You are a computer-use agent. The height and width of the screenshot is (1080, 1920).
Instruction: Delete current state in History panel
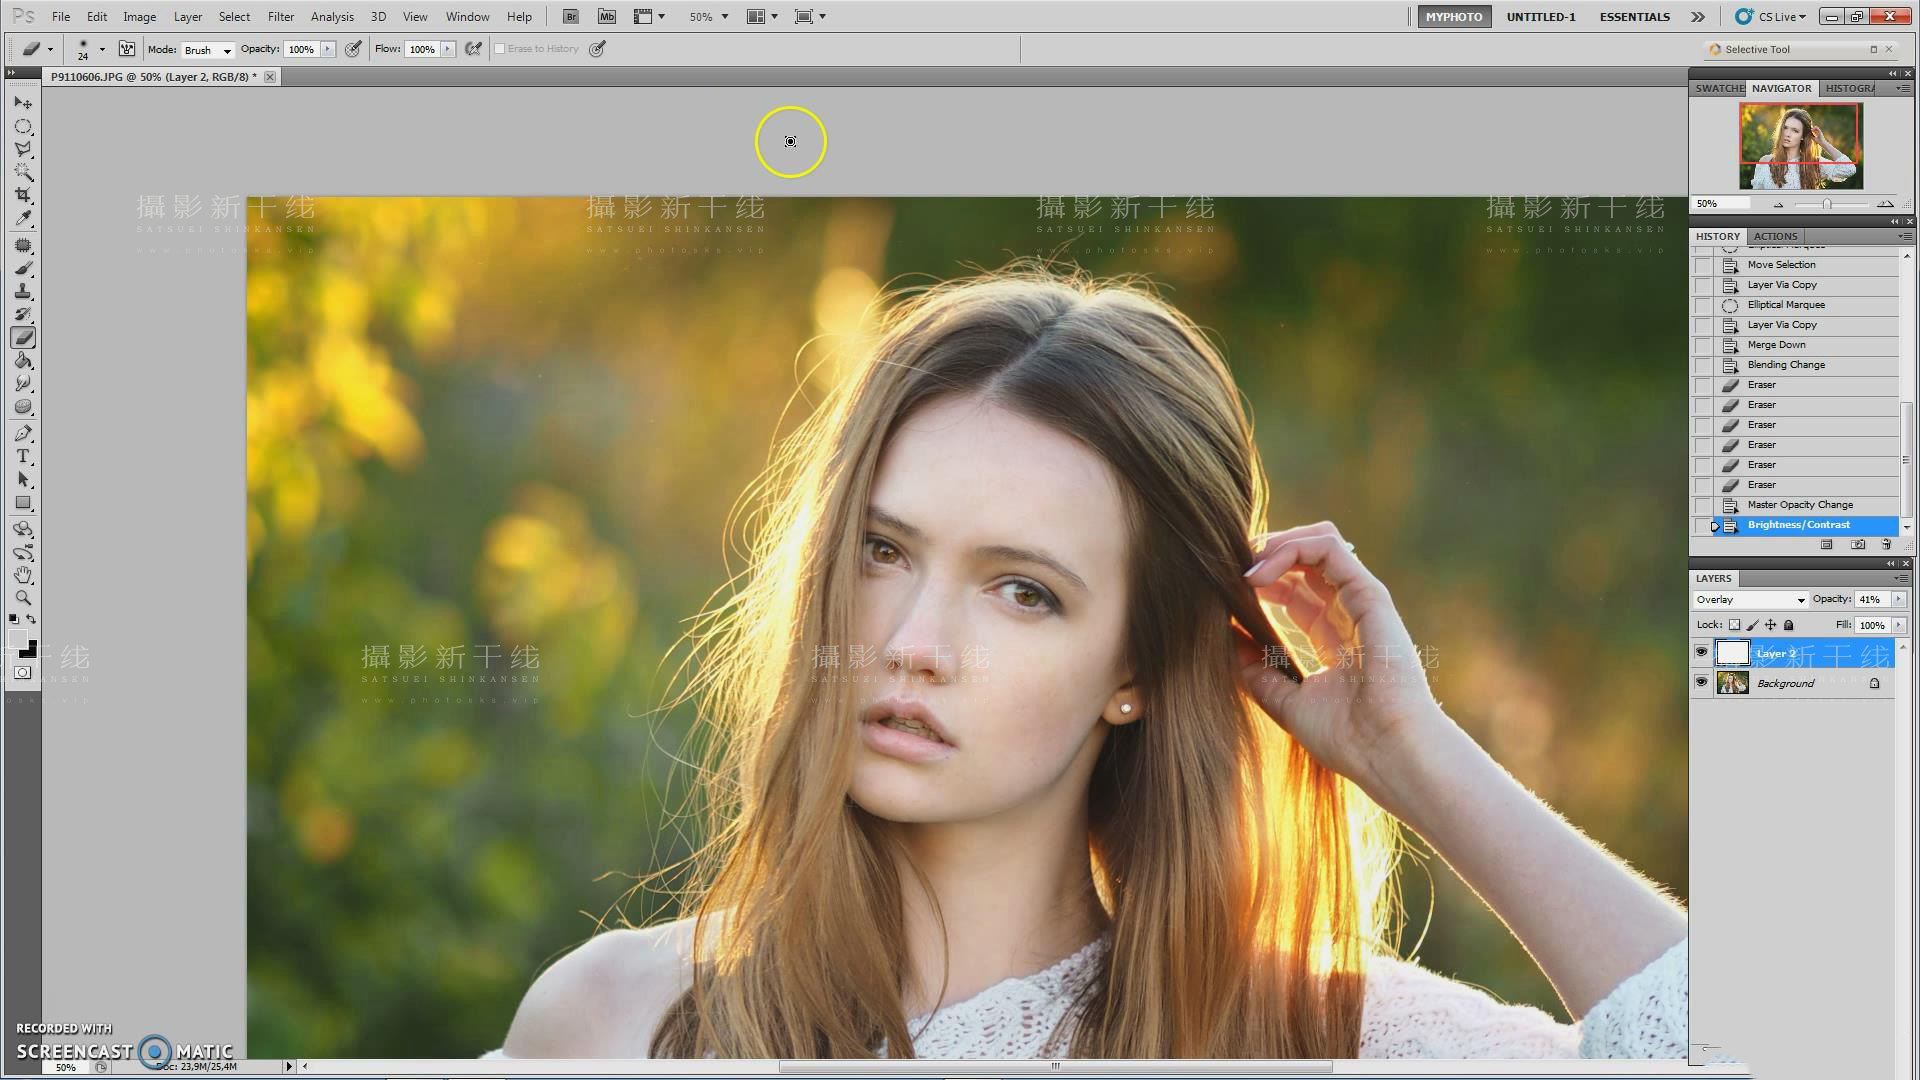click(x=1886, y=545)
